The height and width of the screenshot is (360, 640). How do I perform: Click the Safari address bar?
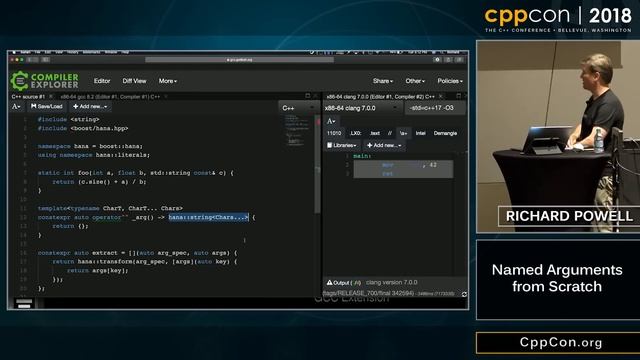point(239,60)
